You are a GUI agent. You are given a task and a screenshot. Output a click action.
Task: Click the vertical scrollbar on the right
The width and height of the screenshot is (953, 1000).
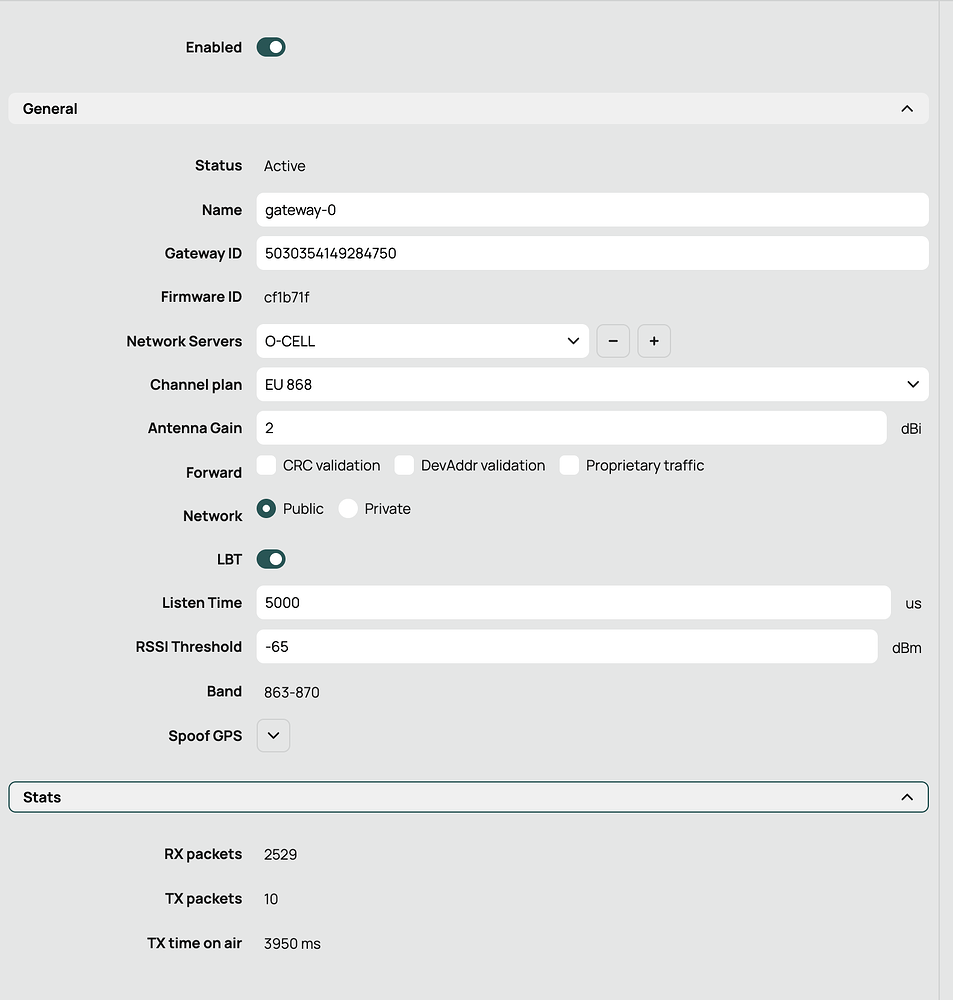(946, 500)
